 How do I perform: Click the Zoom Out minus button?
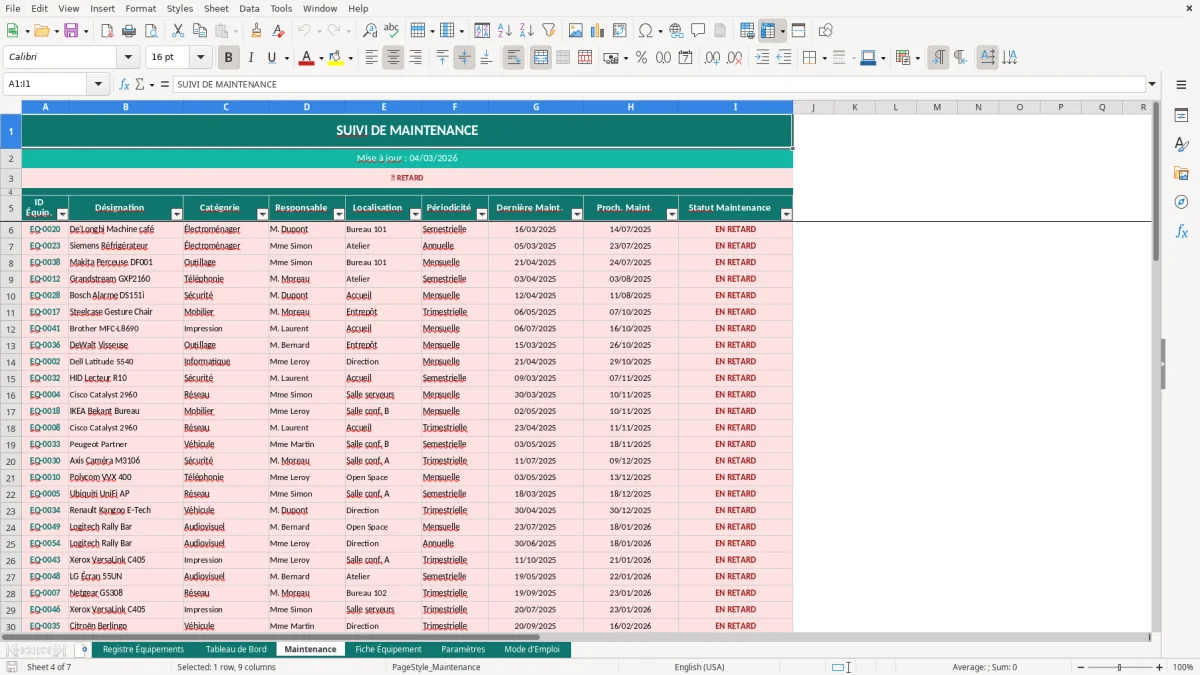coord(1081,667)
